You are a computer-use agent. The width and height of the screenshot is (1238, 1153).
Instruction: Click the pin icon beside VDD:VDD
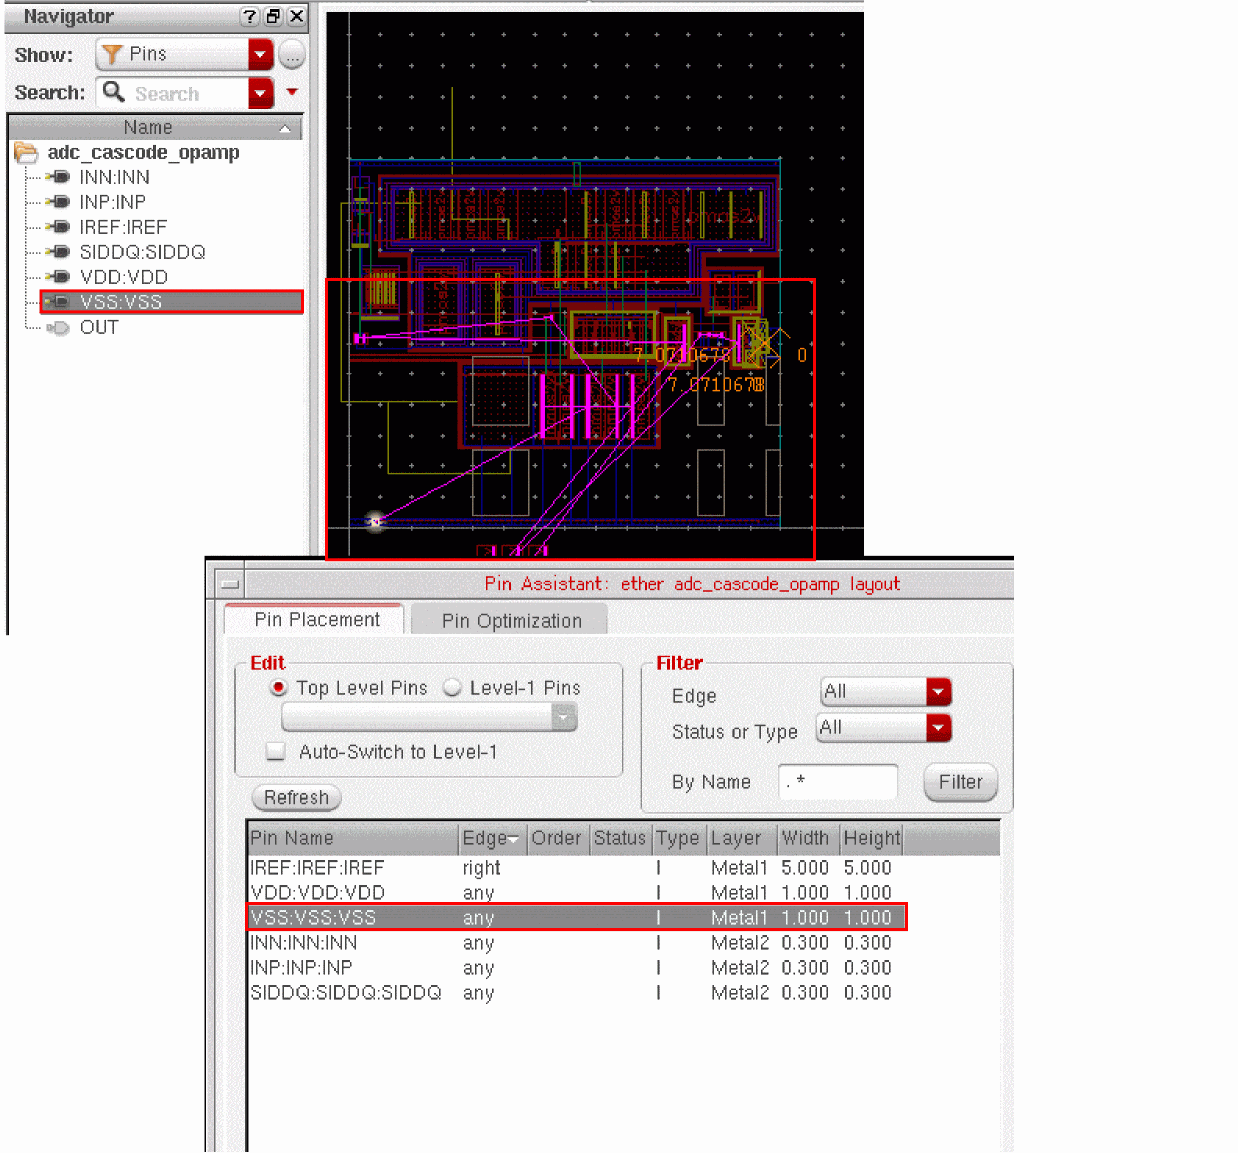pos(58,277)
